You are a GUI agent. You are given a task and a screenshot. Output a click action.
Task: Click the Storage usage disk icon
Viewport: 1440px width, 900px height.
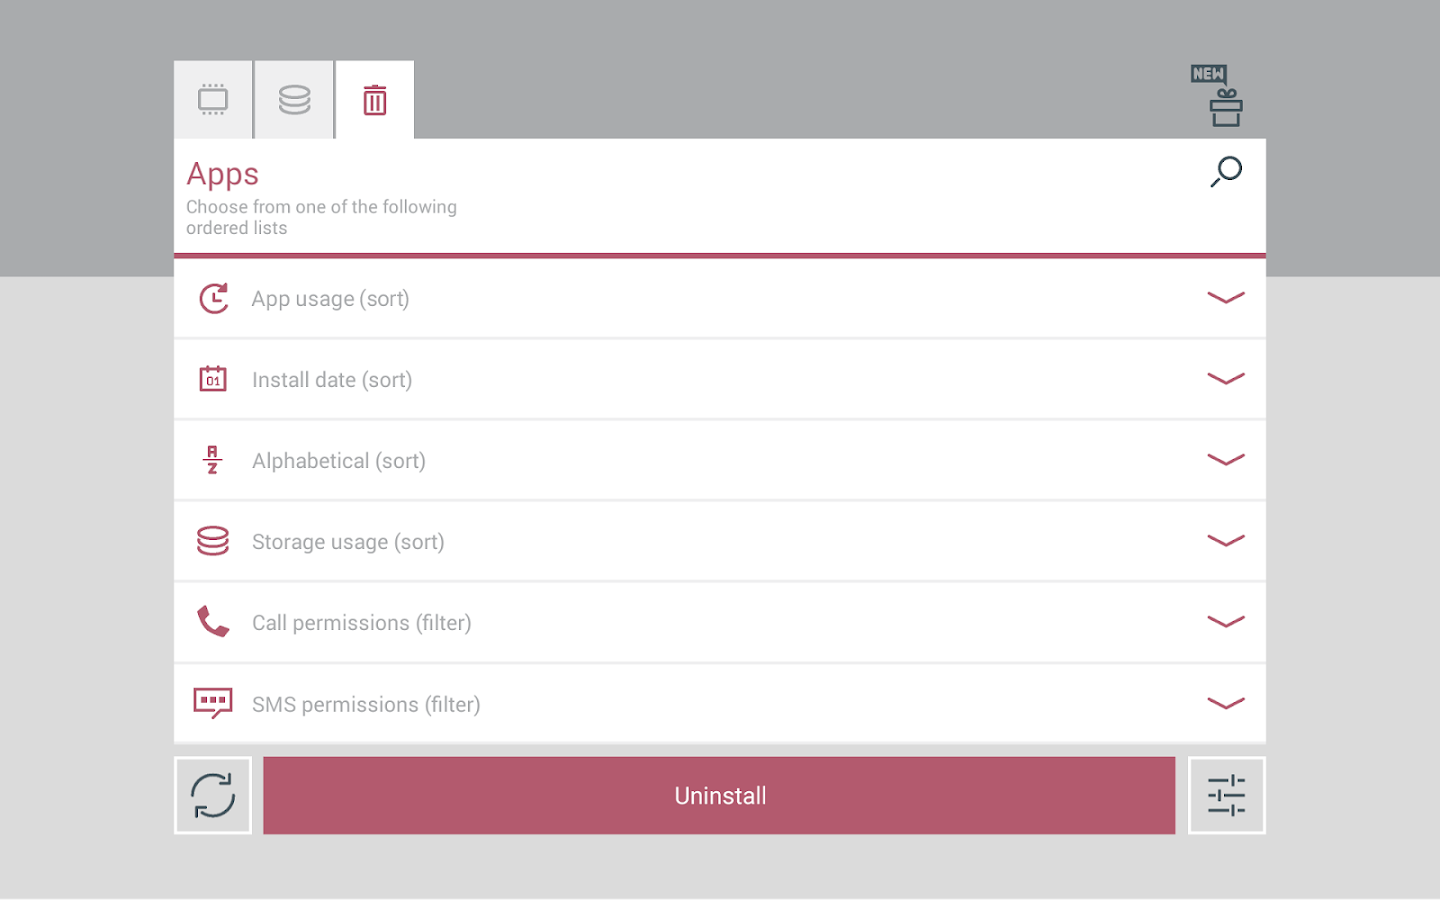(213, 541)
